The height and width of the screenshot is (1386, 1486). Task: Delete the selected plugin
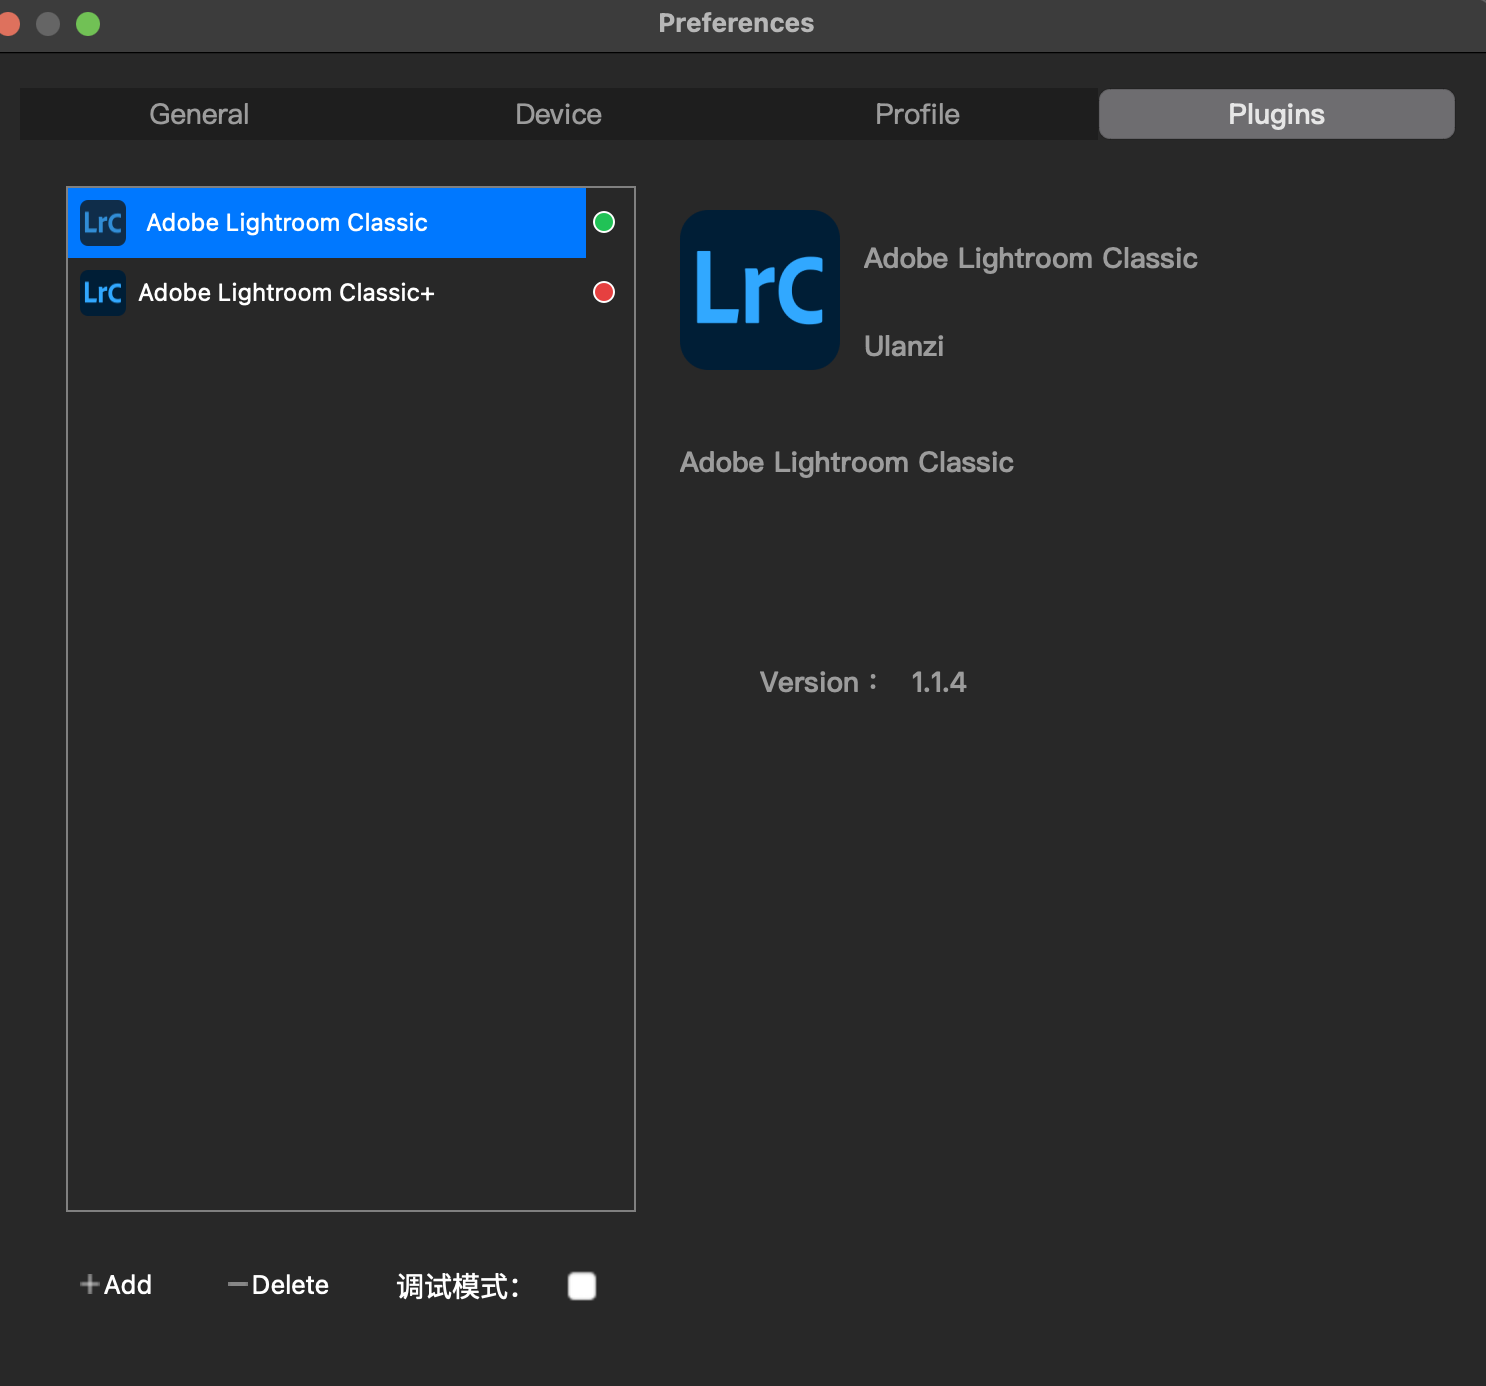point(278,1285)
